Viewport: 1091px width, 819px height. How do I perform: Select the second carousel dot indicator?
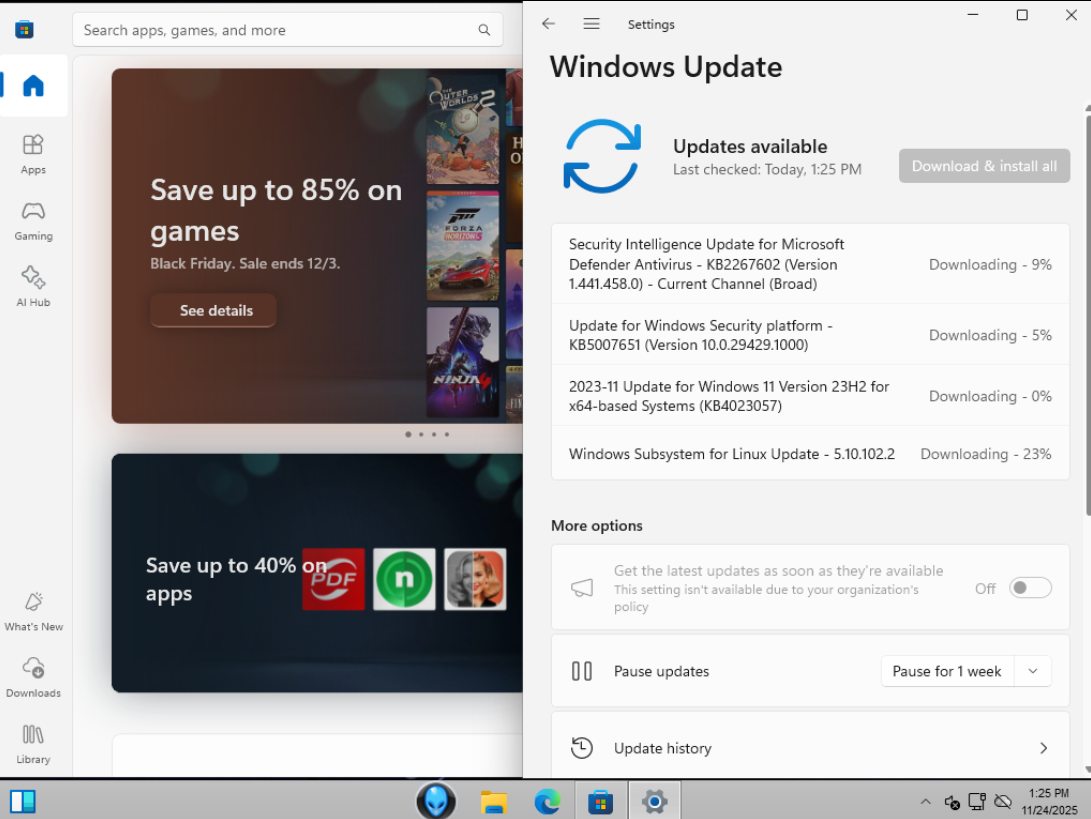pos(421,434)
